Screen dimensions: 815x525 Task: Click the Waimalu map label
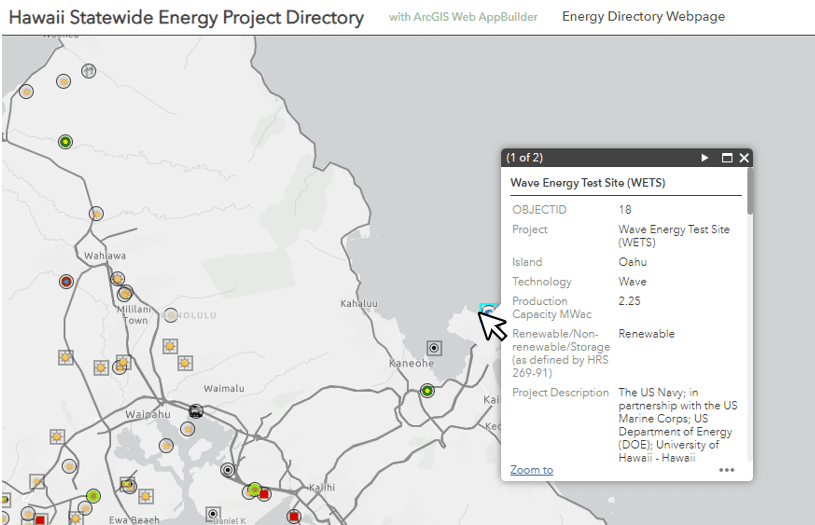click(224, 388)
